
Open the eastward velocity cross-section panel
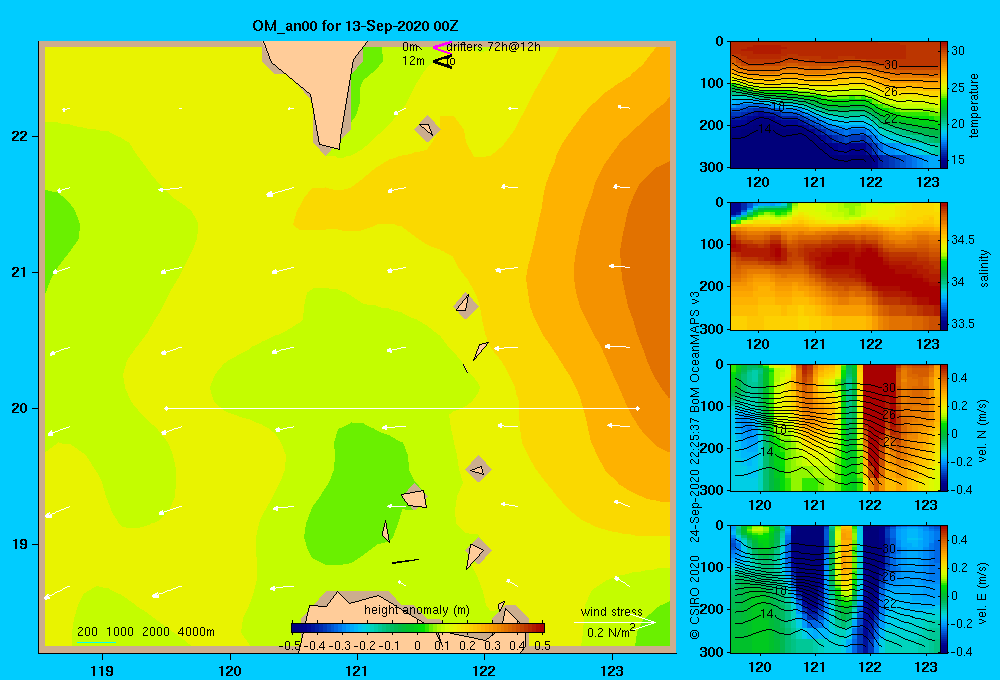click(x=834, y=589)
